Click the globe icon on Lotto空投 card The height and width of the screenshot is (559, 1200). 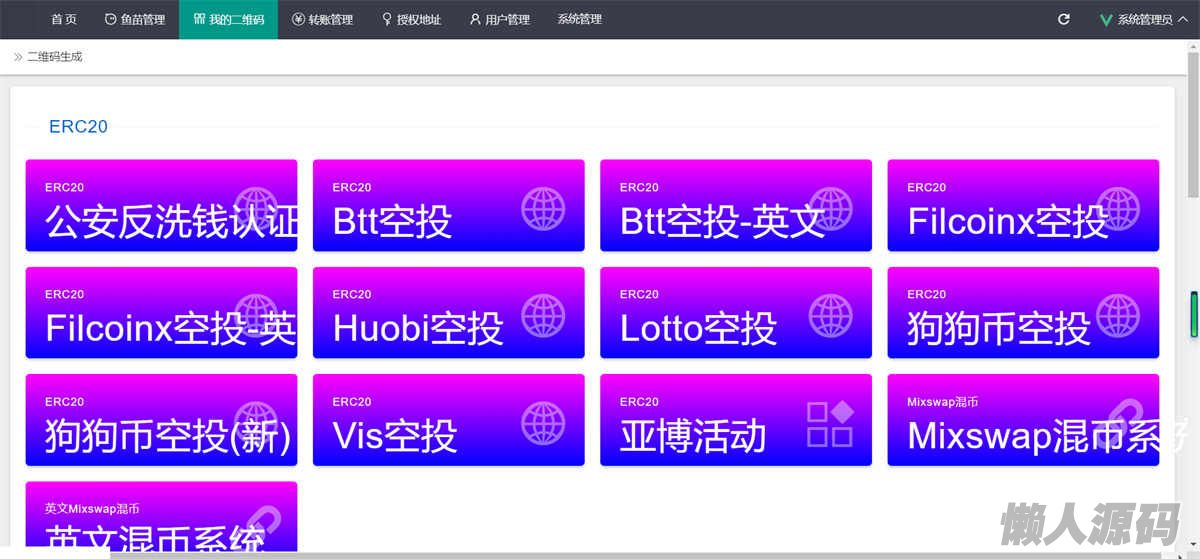coord(830,315)
